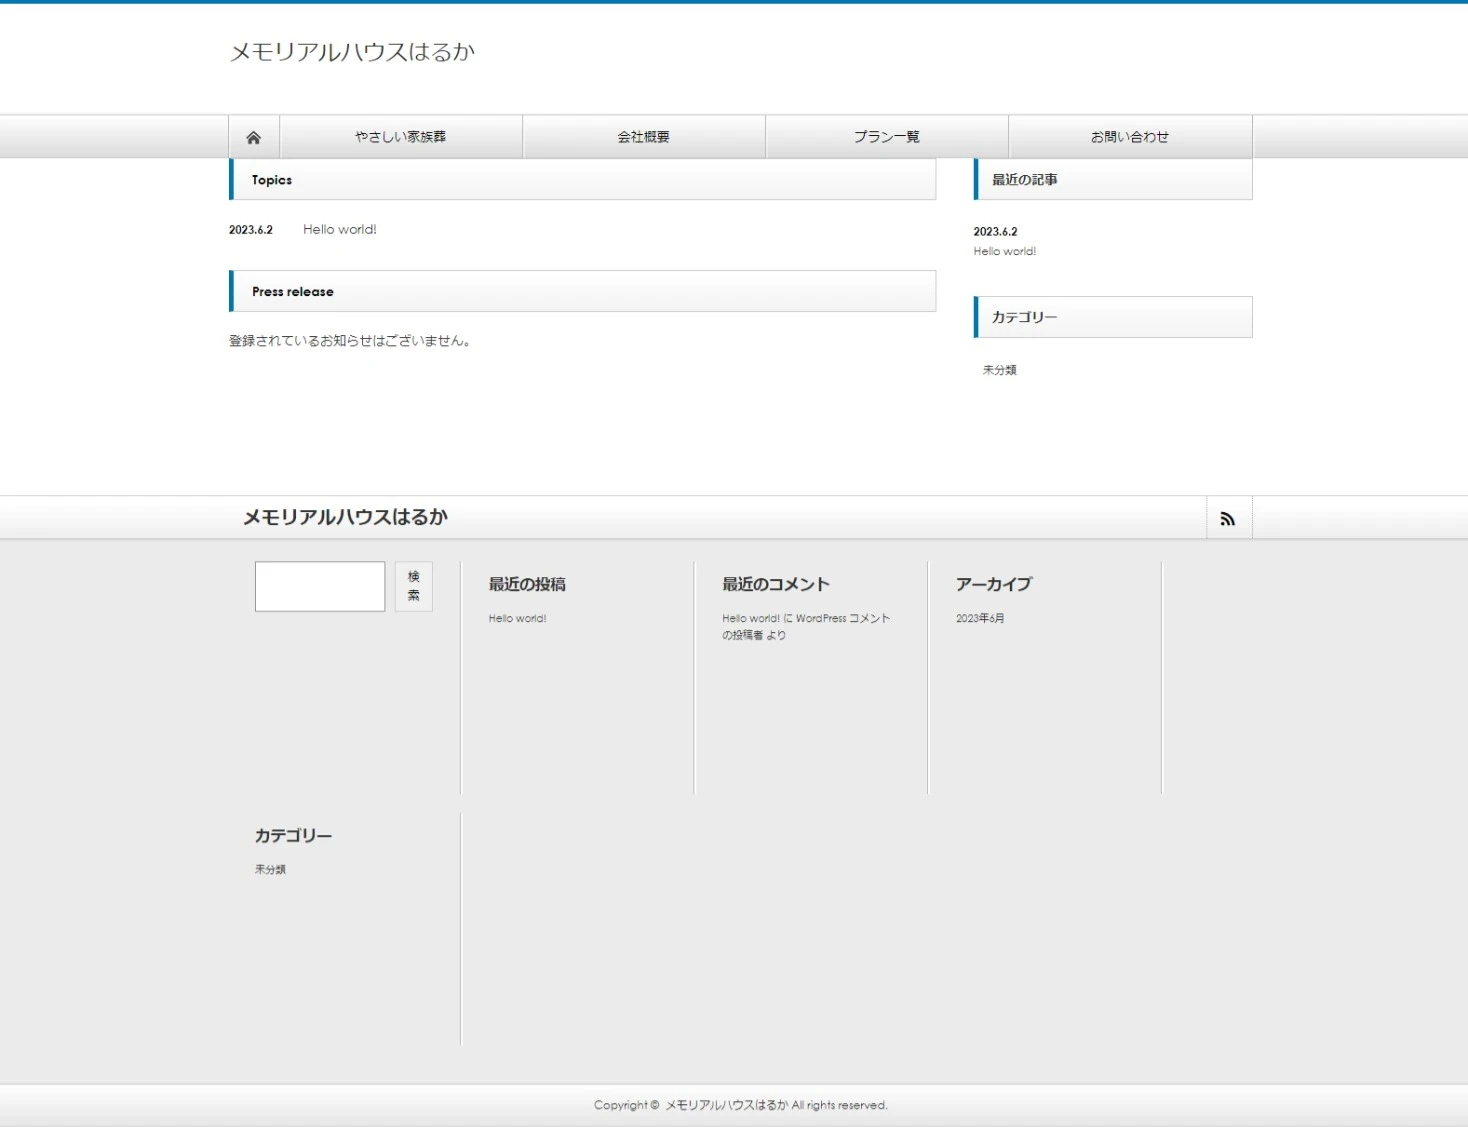1468x1127 pixels.
Task: Open the 2023年6月 archive
Action: click(x=980, y=619)
